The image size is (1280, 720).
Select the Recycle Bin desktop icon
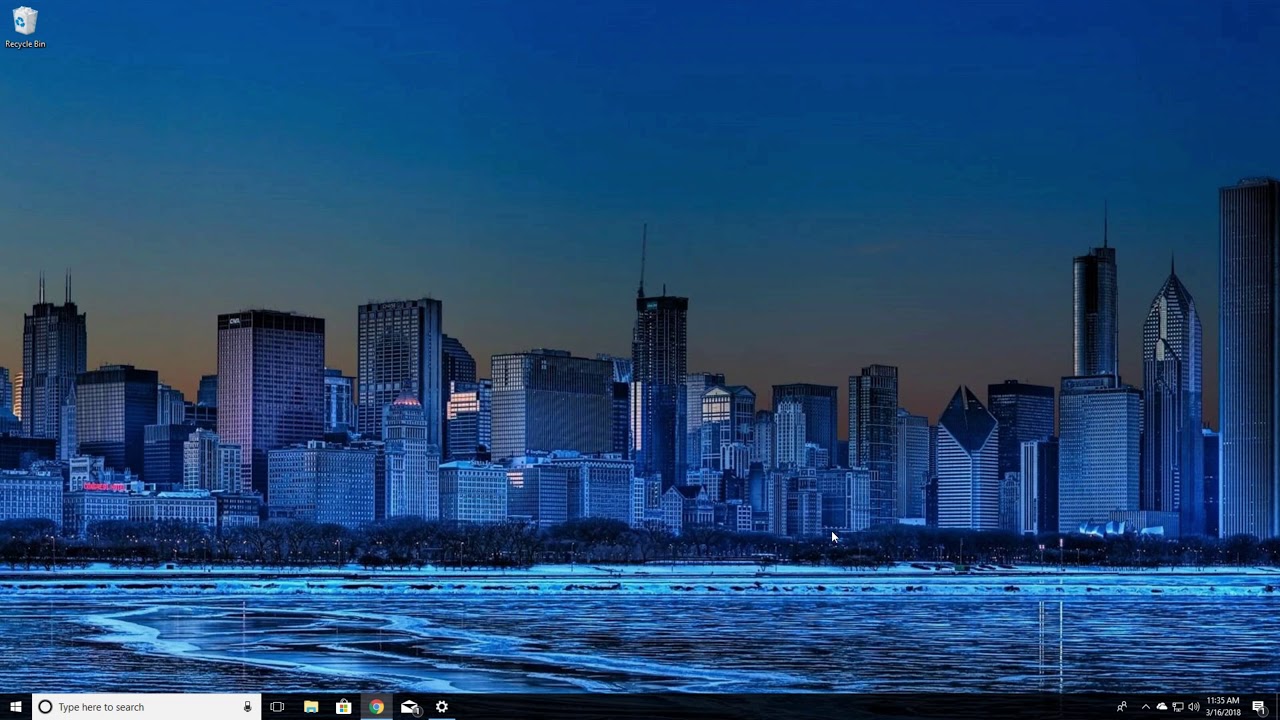tap(25, 27)
